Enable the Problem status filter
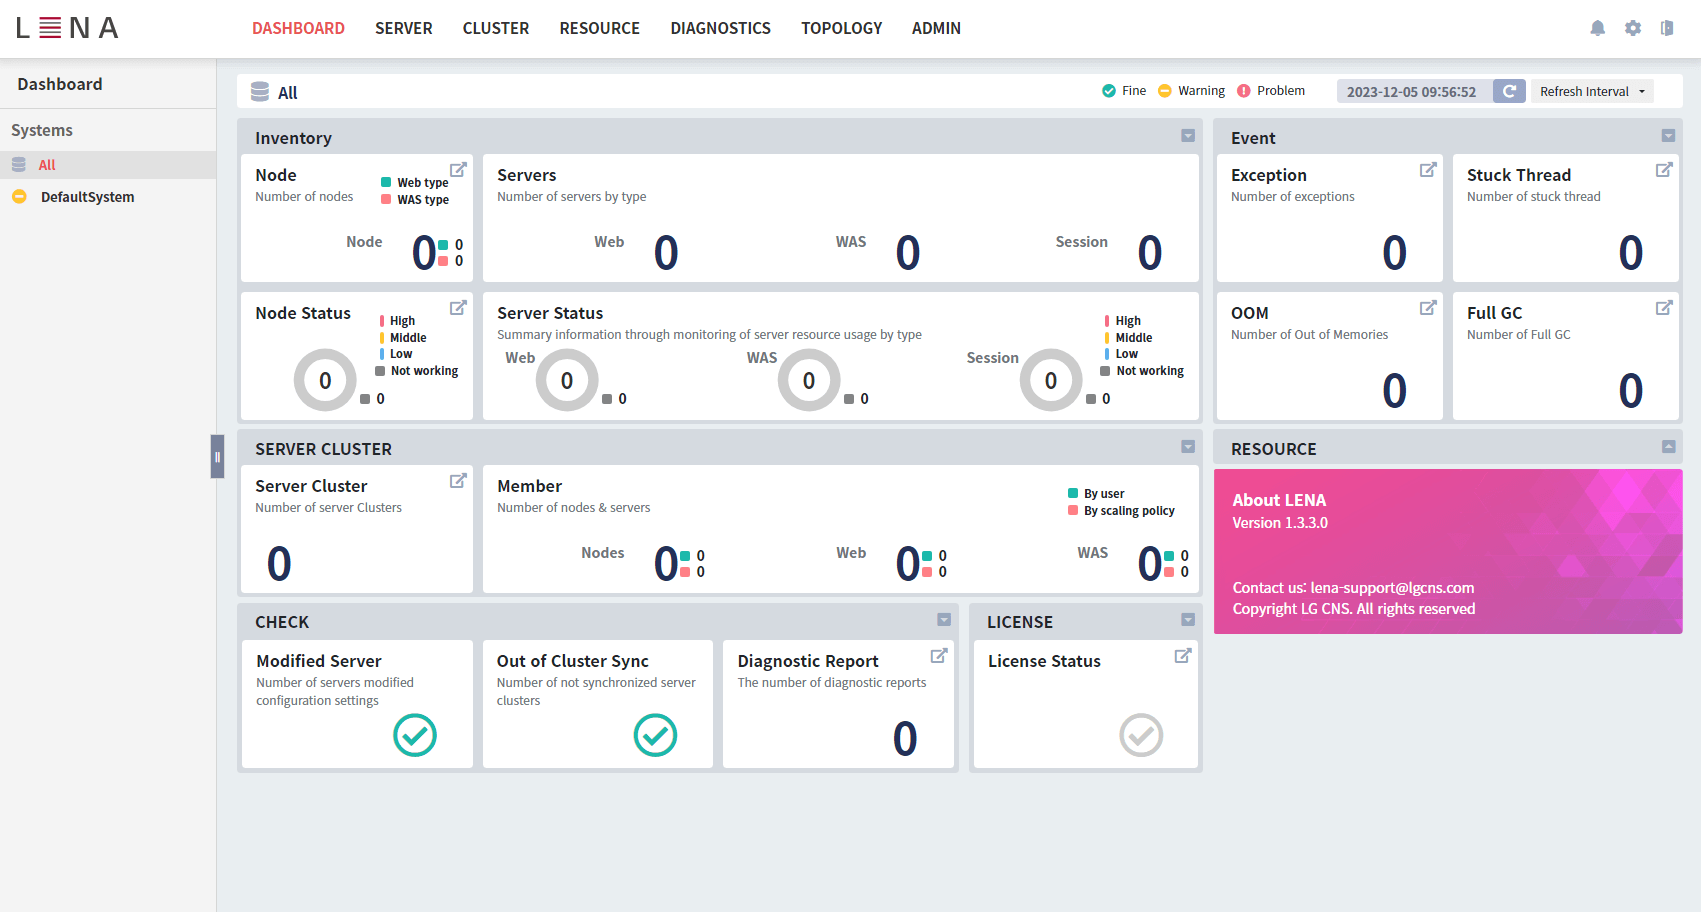1701x912 pixels. pos(1271,90)
